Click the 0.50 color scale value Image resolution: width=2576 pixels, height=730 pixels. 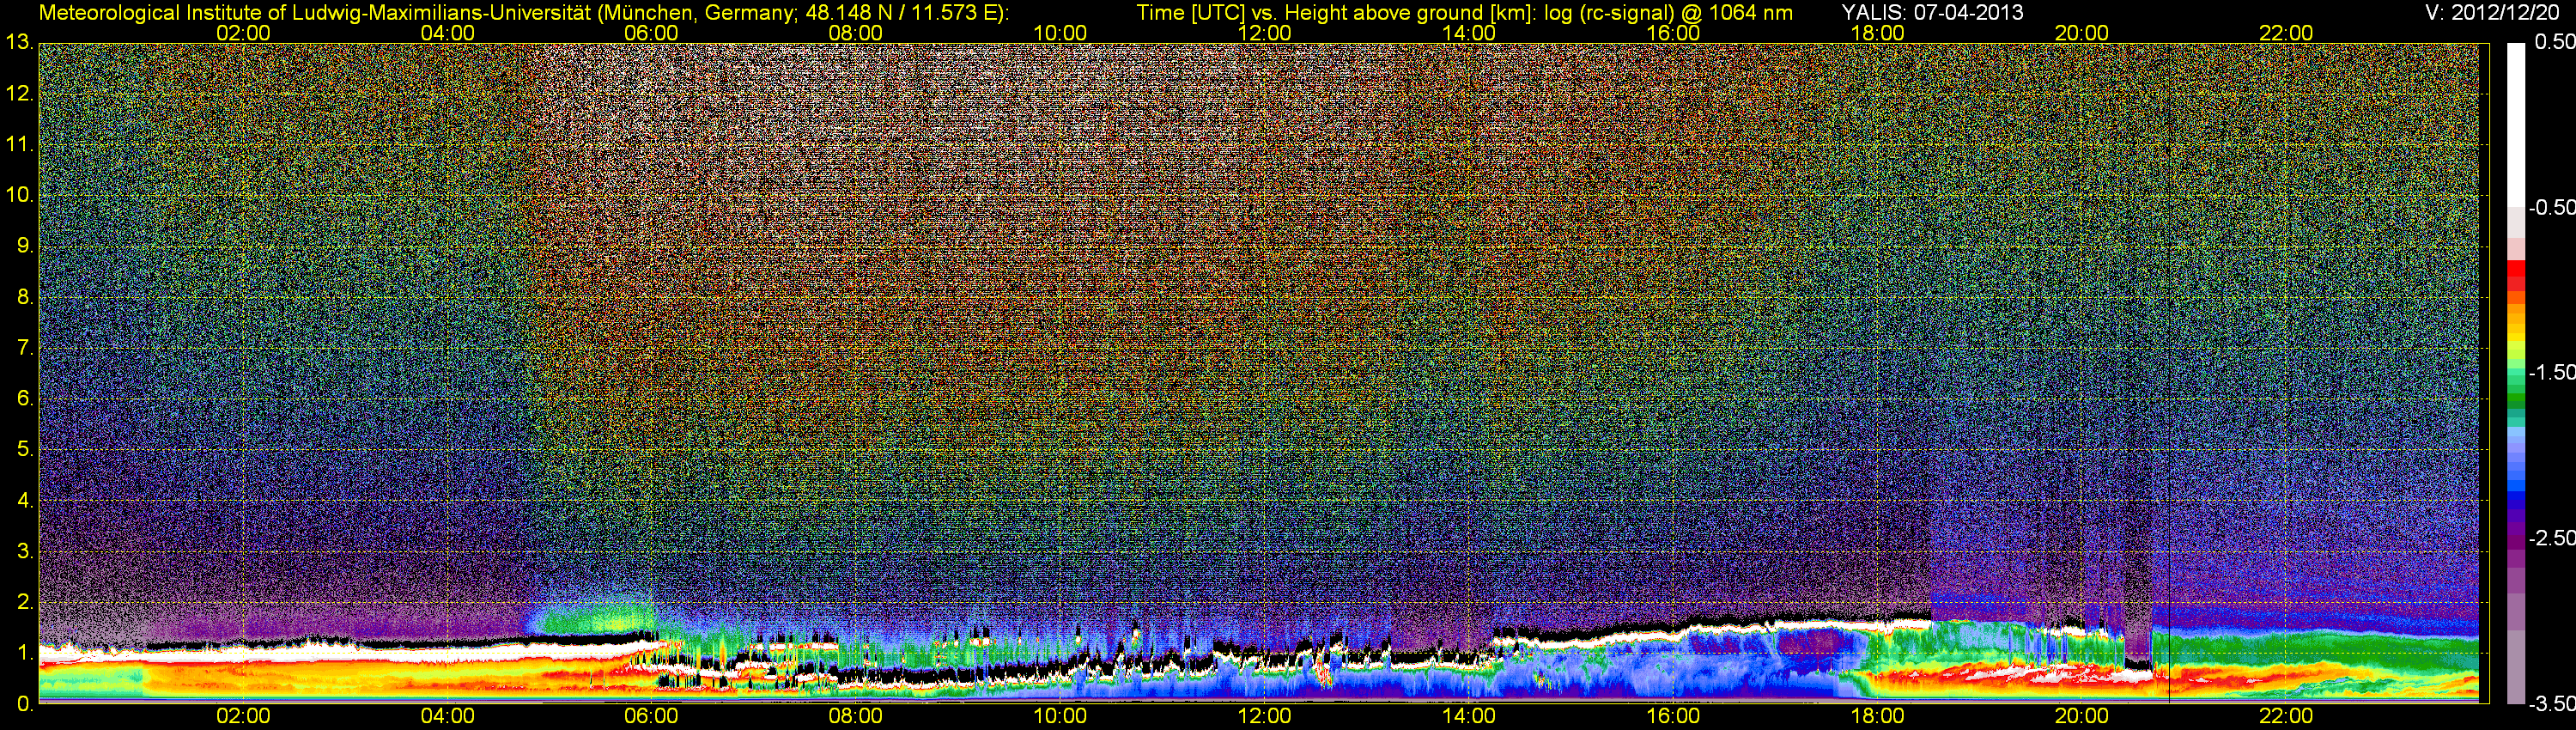(x=2554, y=42)
